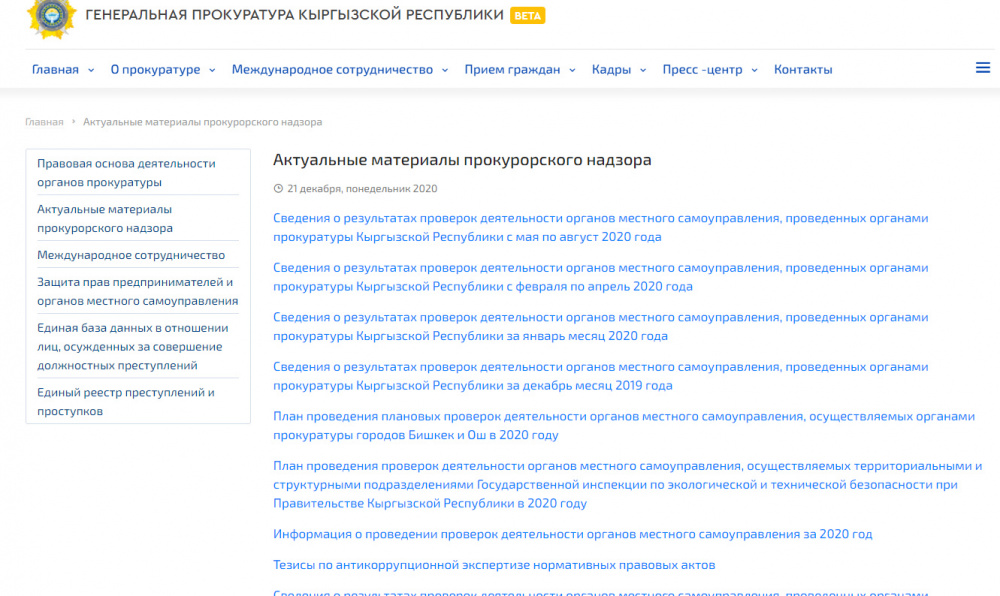Select Главная in the navigation bar
This screenshot has width=1000, height=596.
coord(54,69)
